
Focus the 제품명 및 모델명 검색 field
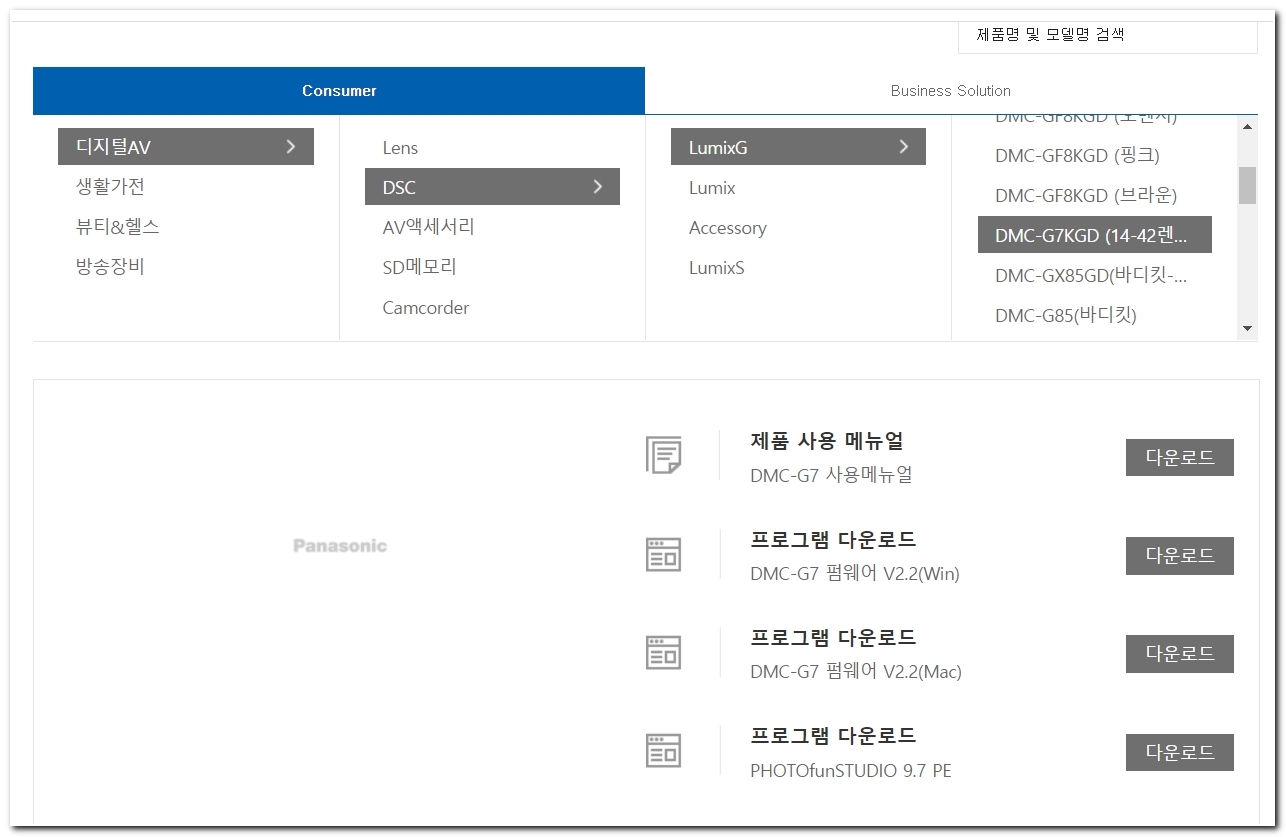pyautogui.click(x=1107, y=35)
